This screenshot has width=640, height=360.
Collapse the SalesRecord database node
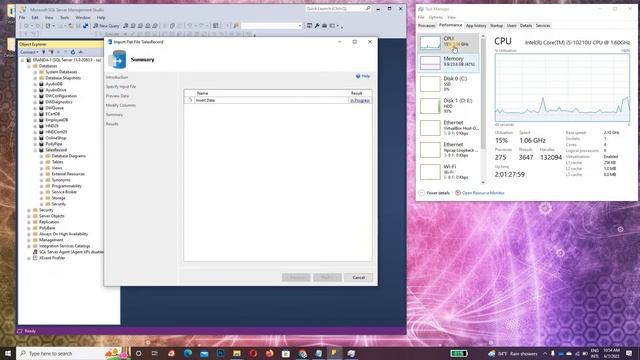[x=35, y=150]
